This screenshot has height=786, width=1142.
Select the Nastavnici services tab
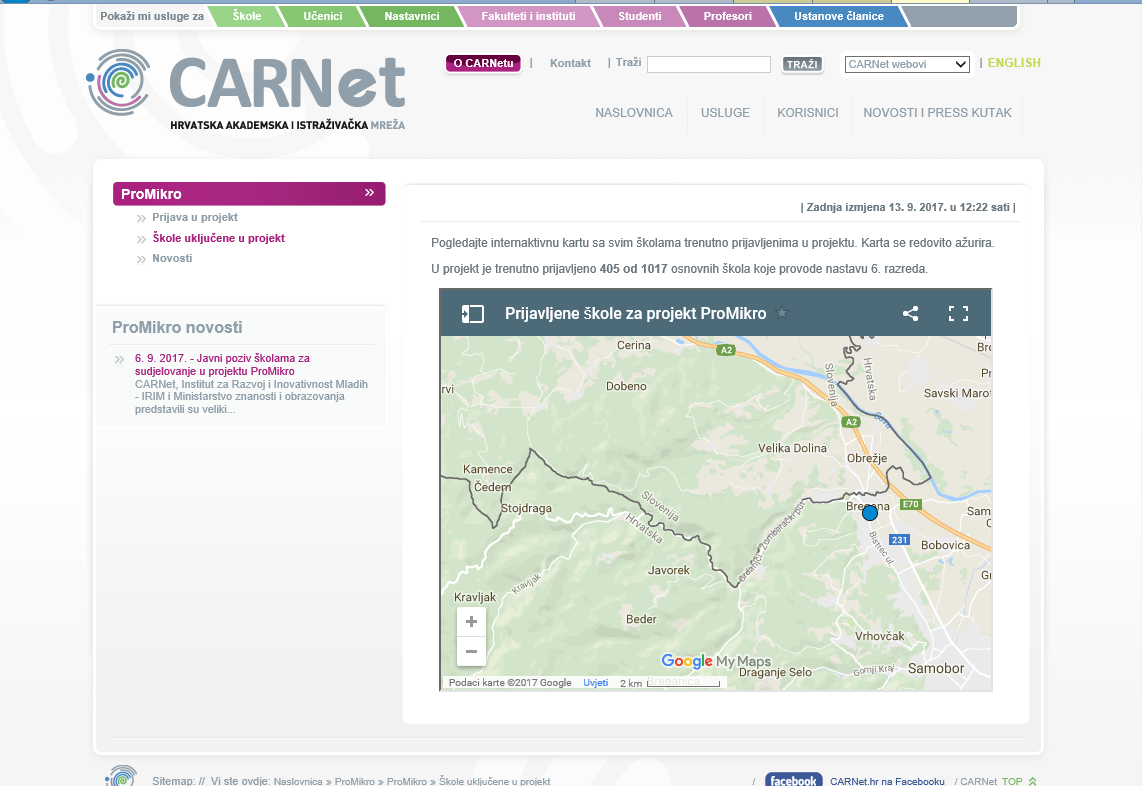[411, 16]
